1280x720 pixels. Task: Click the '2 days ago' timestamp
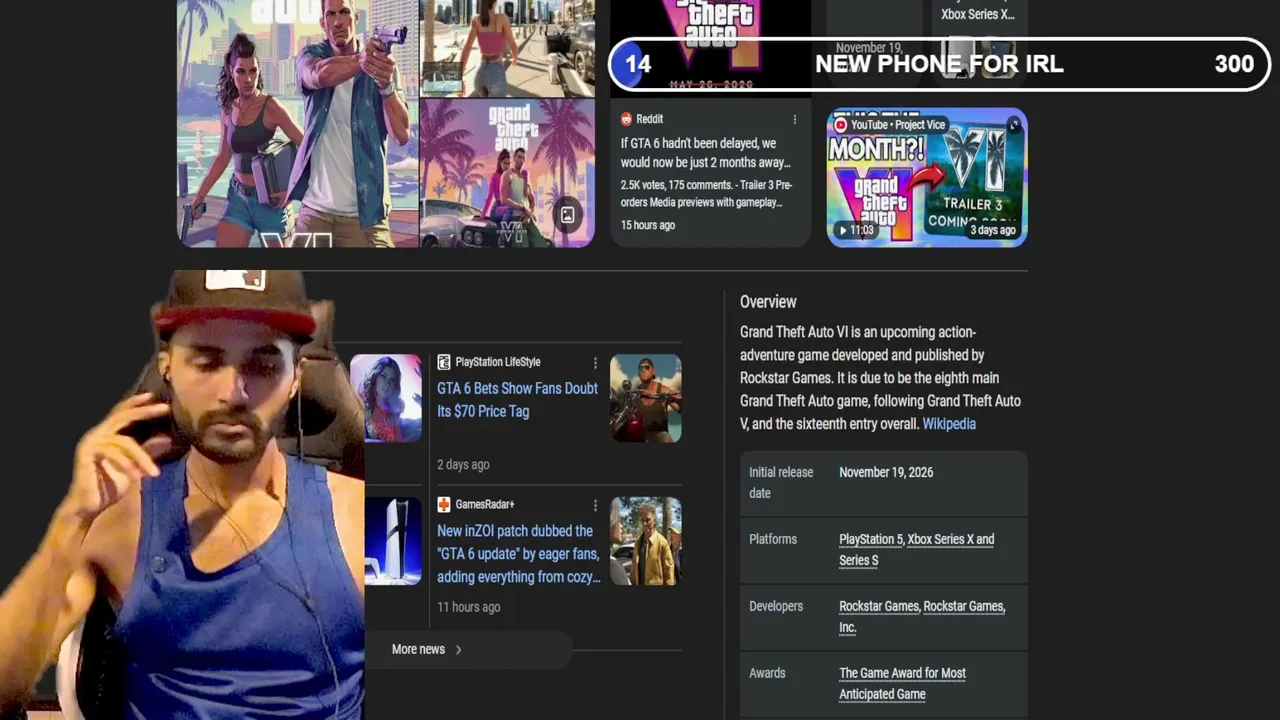click(x=463, y=465)
